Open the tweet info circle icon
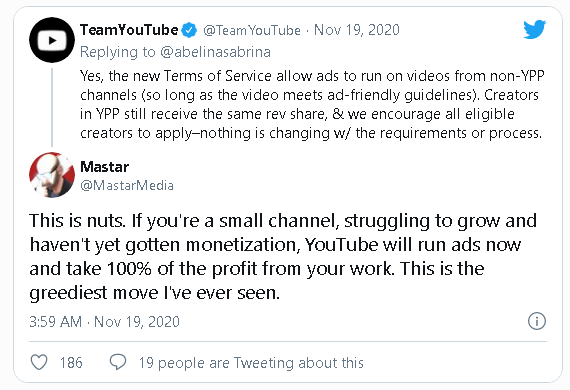Viewport: 570px width, 390px height. [537, 321]
